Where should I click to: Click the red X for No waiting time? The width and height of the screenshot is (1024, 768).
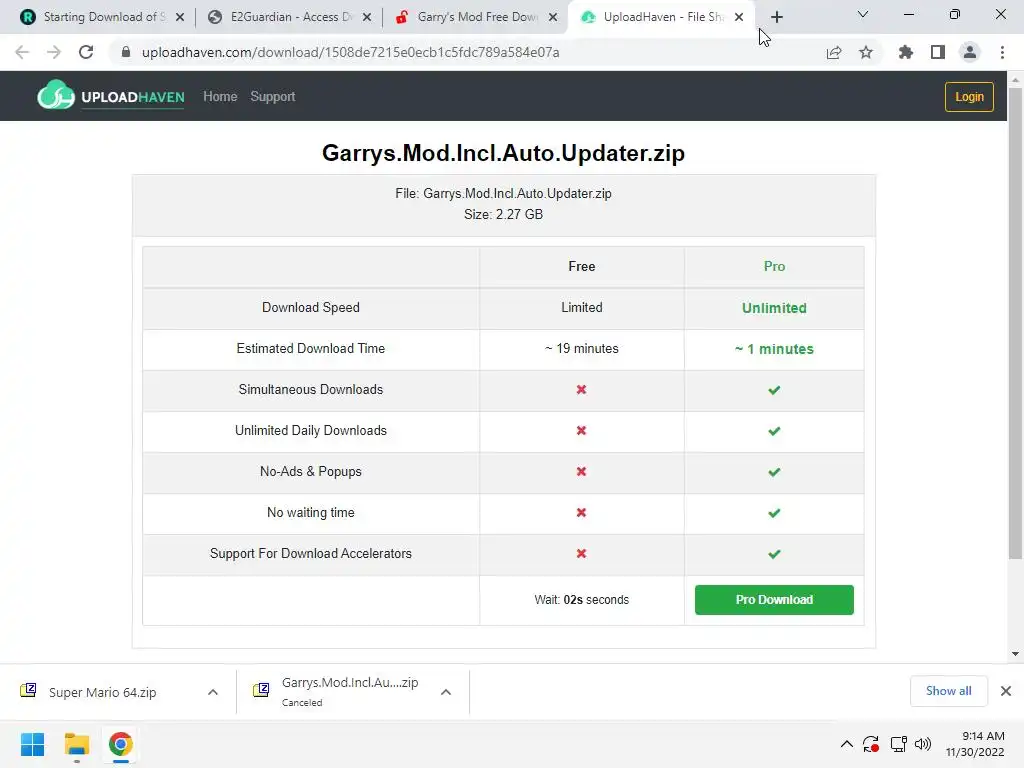coord(581,513)
